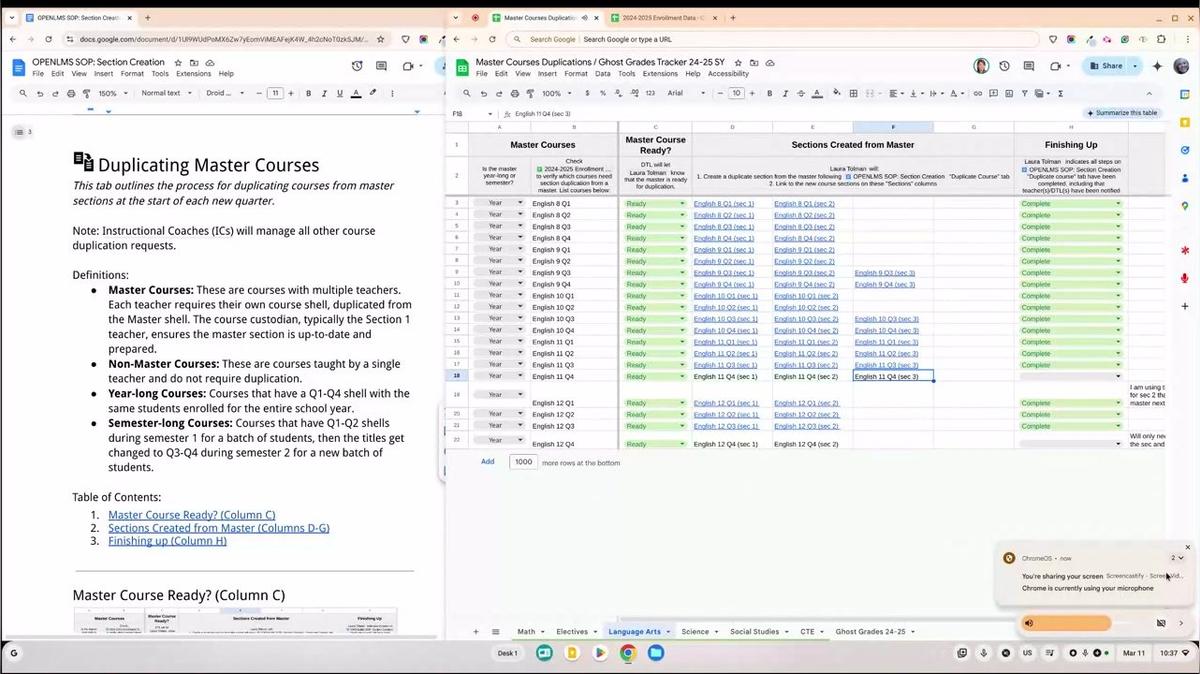Open the Files app in the shelf
Viewport: 1200px width, 674px height.
(655, 653)
